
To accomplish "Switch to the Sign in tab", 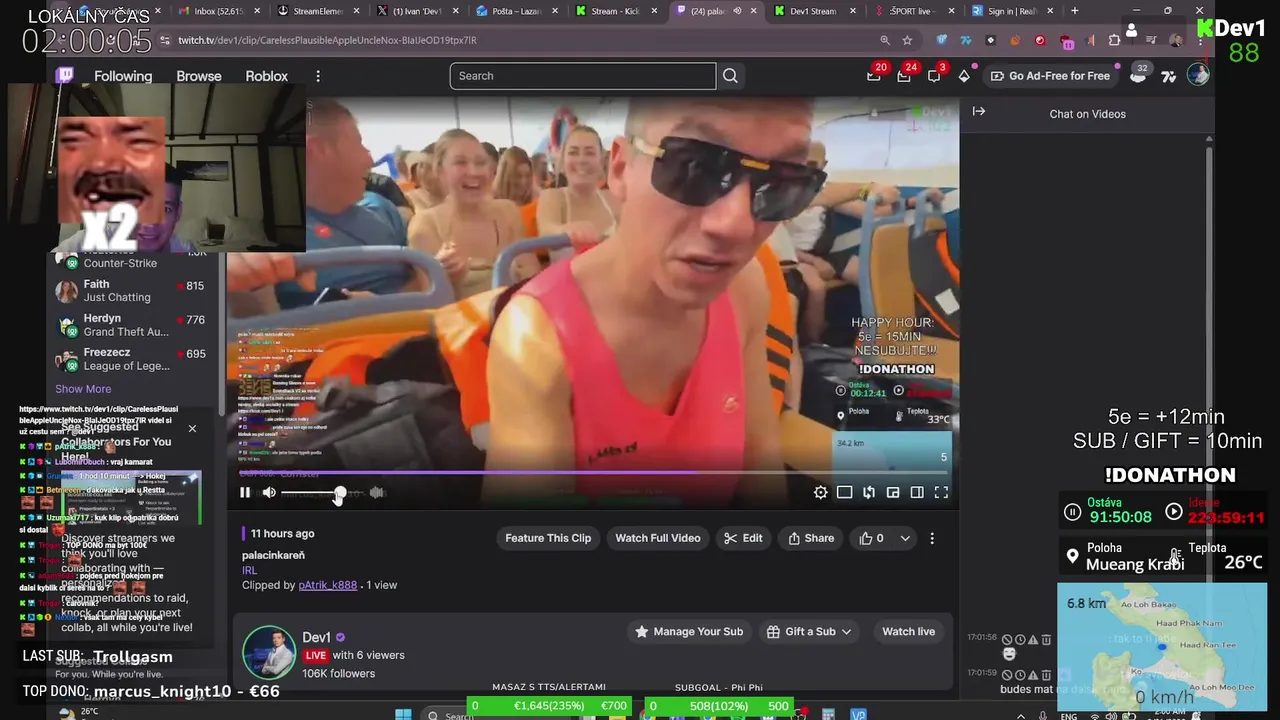I will (1012, 11).
